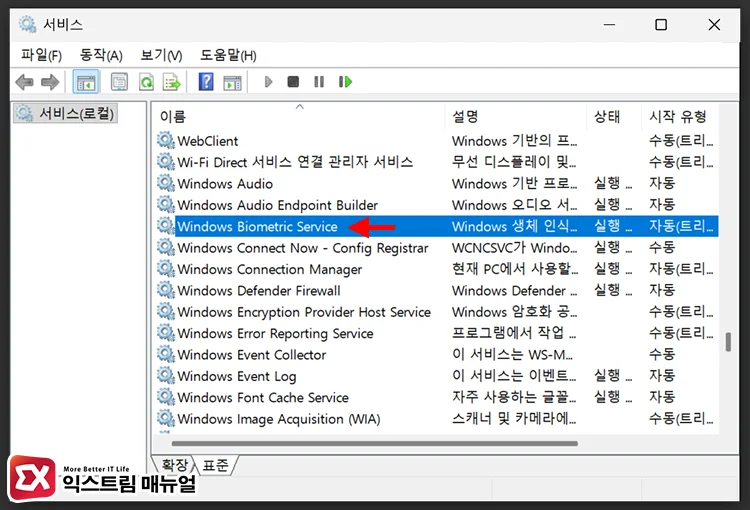Select Windows Encryption Provider Host Service name
This screenshot has height=510, width=750.
click(x=304, y=312)
